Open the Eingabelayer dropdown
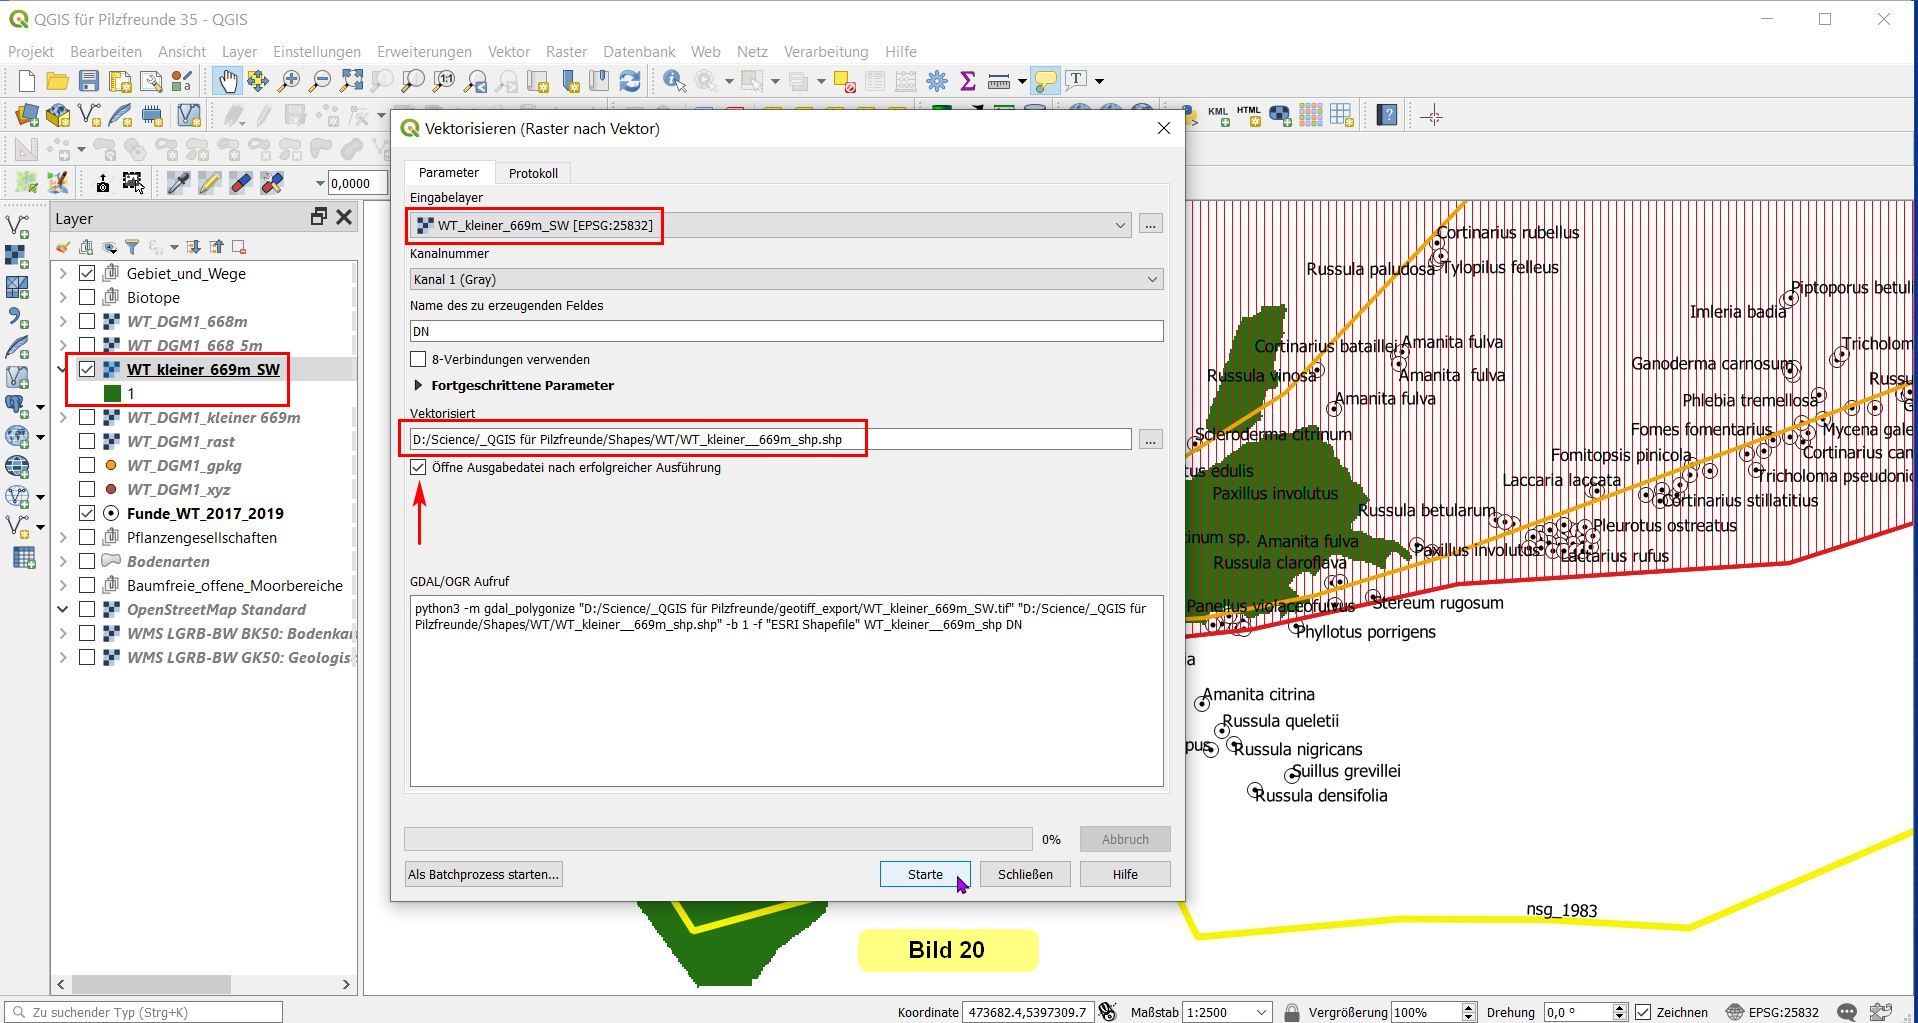 (x=1119, y=225)
